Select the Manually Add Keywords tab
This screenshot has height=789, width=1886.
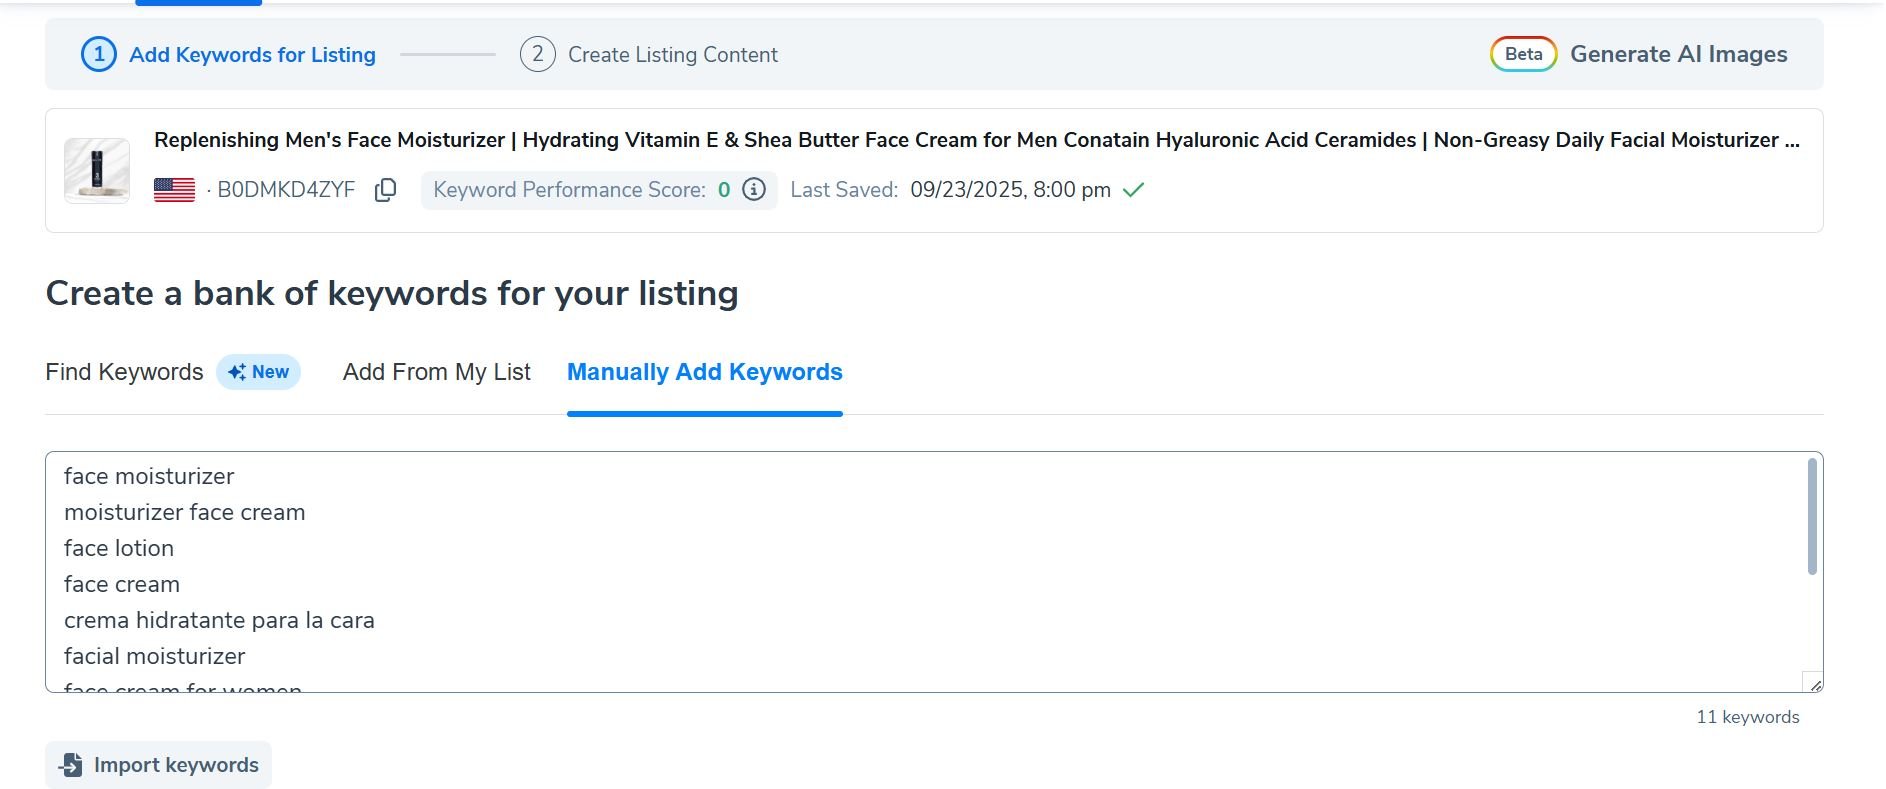[704, 372]
